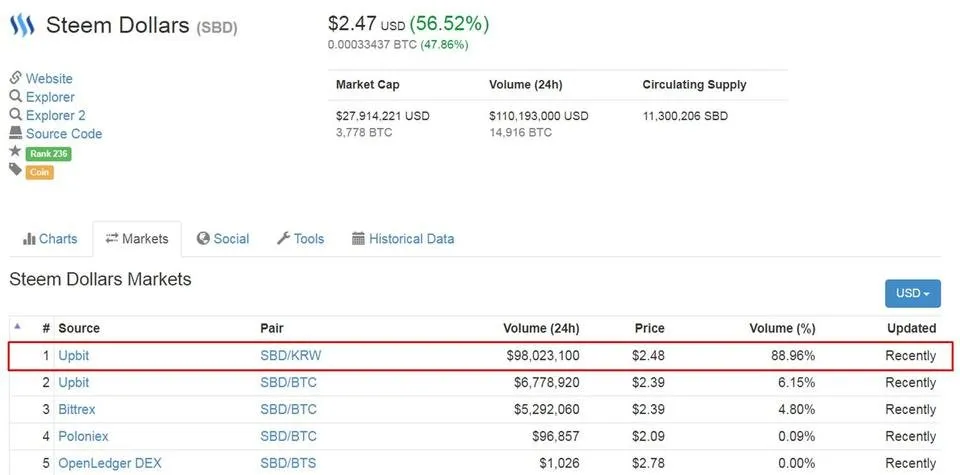Open Upbit source in row 1
The width and height of the screenshot is (960, 475).
click(73, 356)
